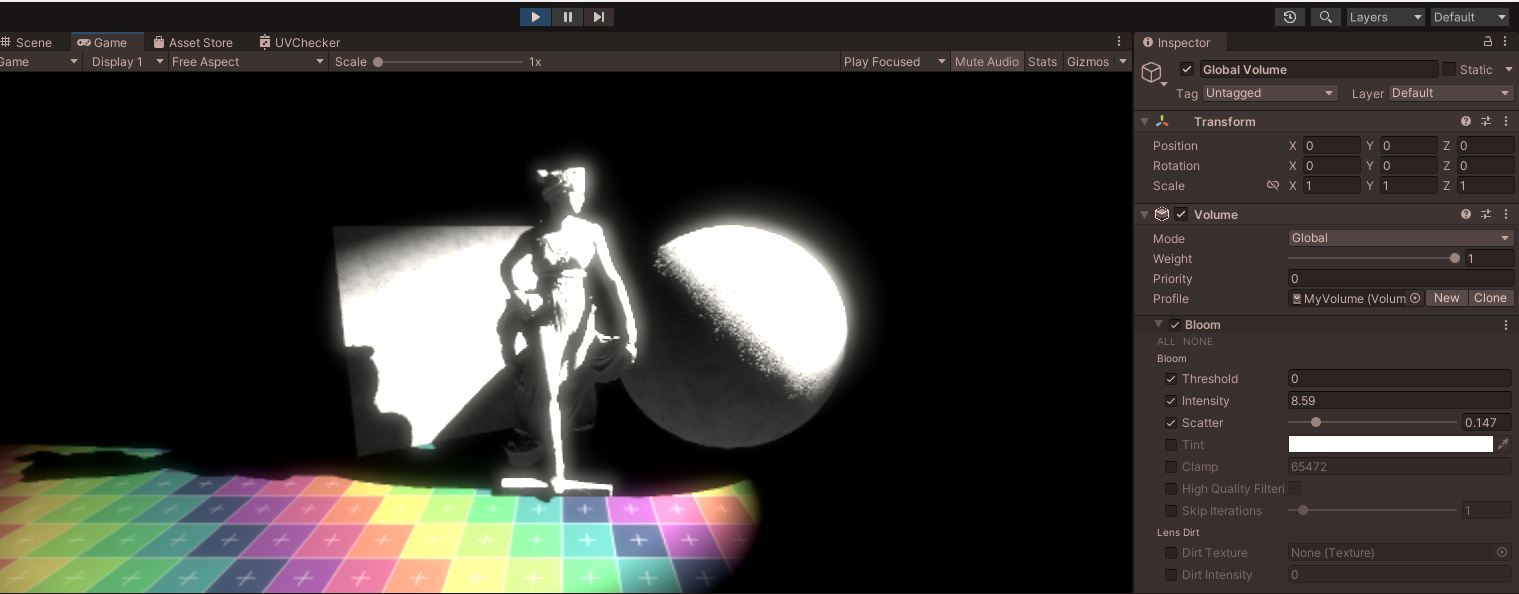Click the Mute Audio button
Viewport: 1519px width, 594px height.
point(986,61)
